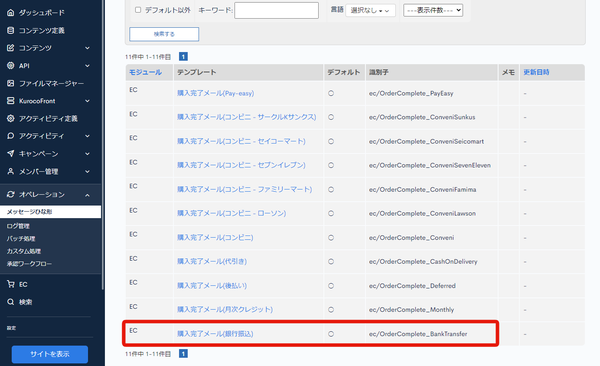The image size is (600, 366).
Task: Select default radio for 代引き template
Action: (331, 261)
